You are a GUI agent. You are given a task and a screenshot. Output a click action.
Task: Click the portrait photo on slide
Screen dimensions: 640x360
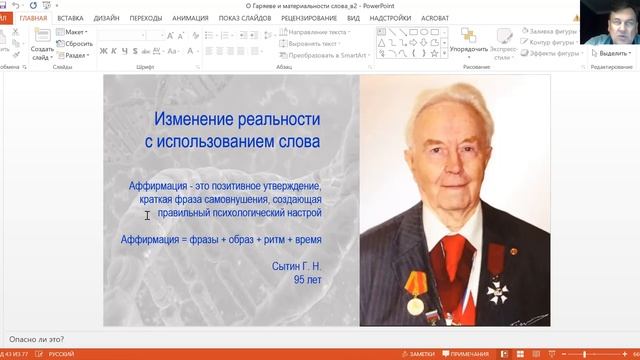pyautogui.click(x=455, y=200)
